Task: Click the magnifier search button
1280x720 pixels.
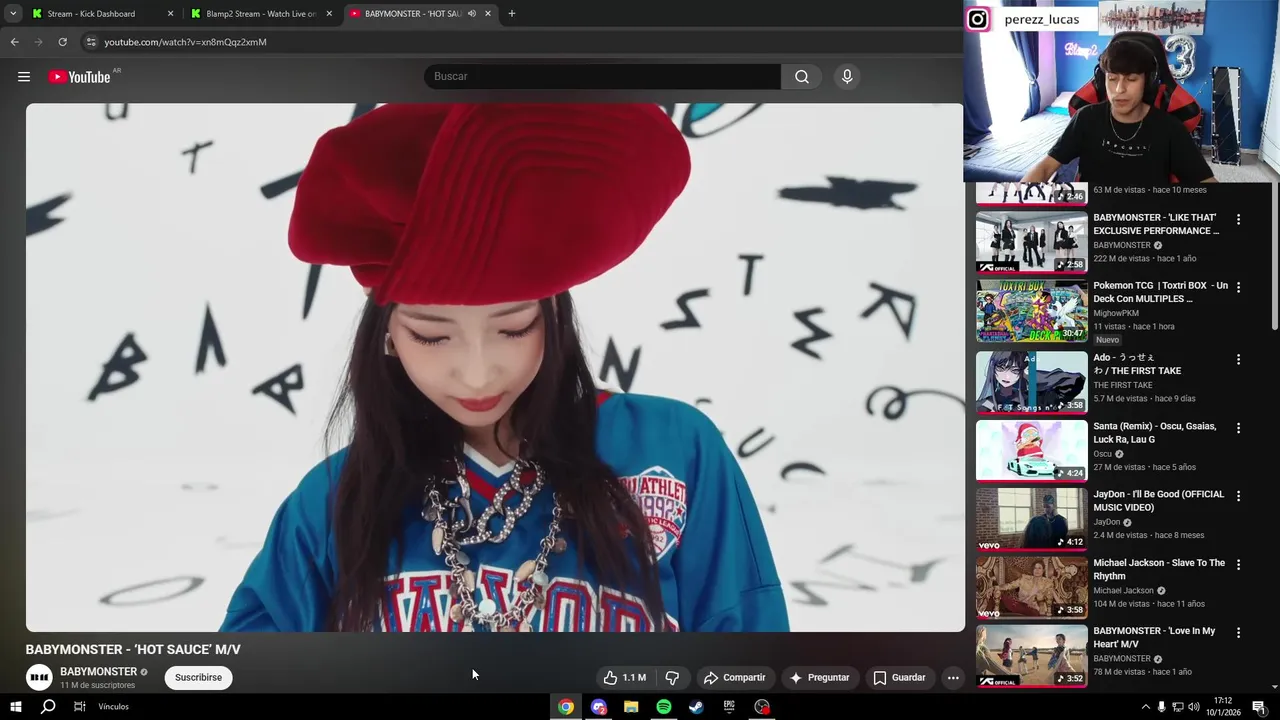Action: click(x=802, y=76)
